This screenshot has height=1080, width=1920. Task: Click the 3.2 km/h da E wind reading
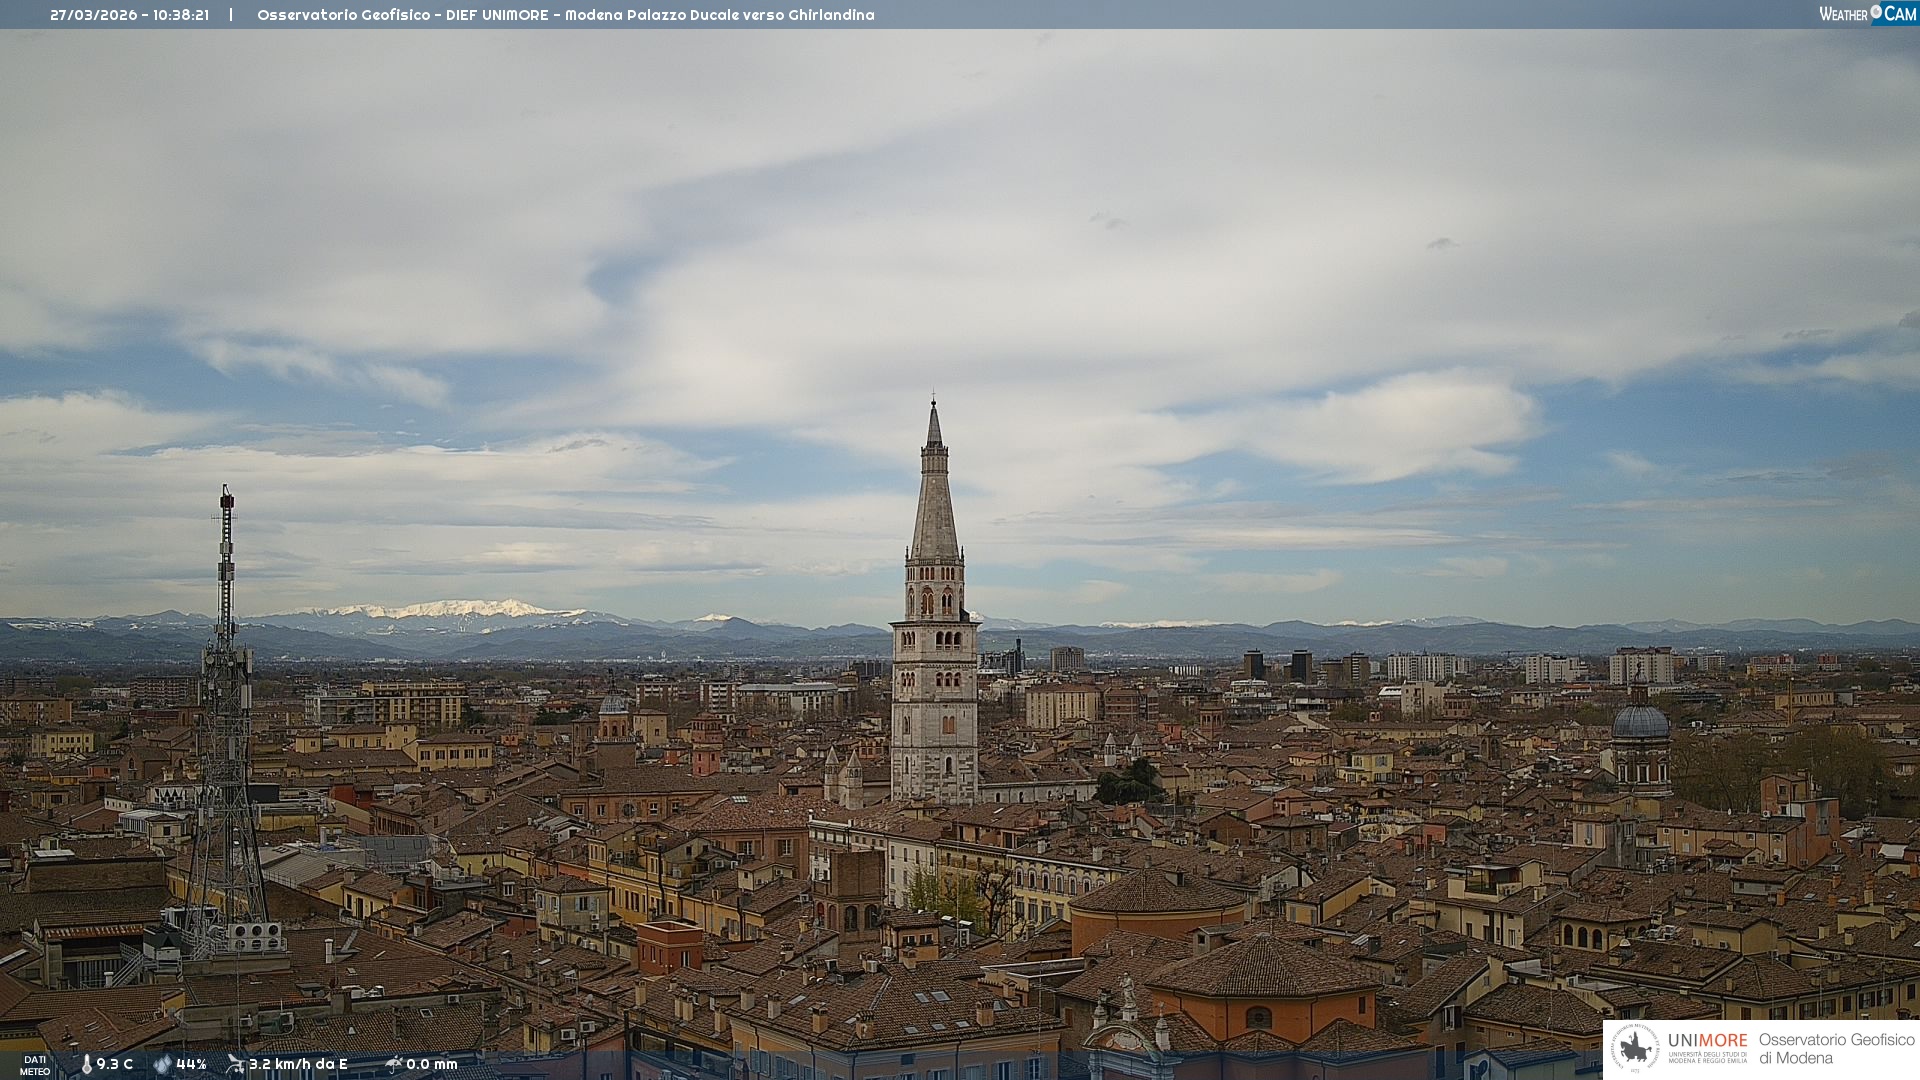(298, 1064)
